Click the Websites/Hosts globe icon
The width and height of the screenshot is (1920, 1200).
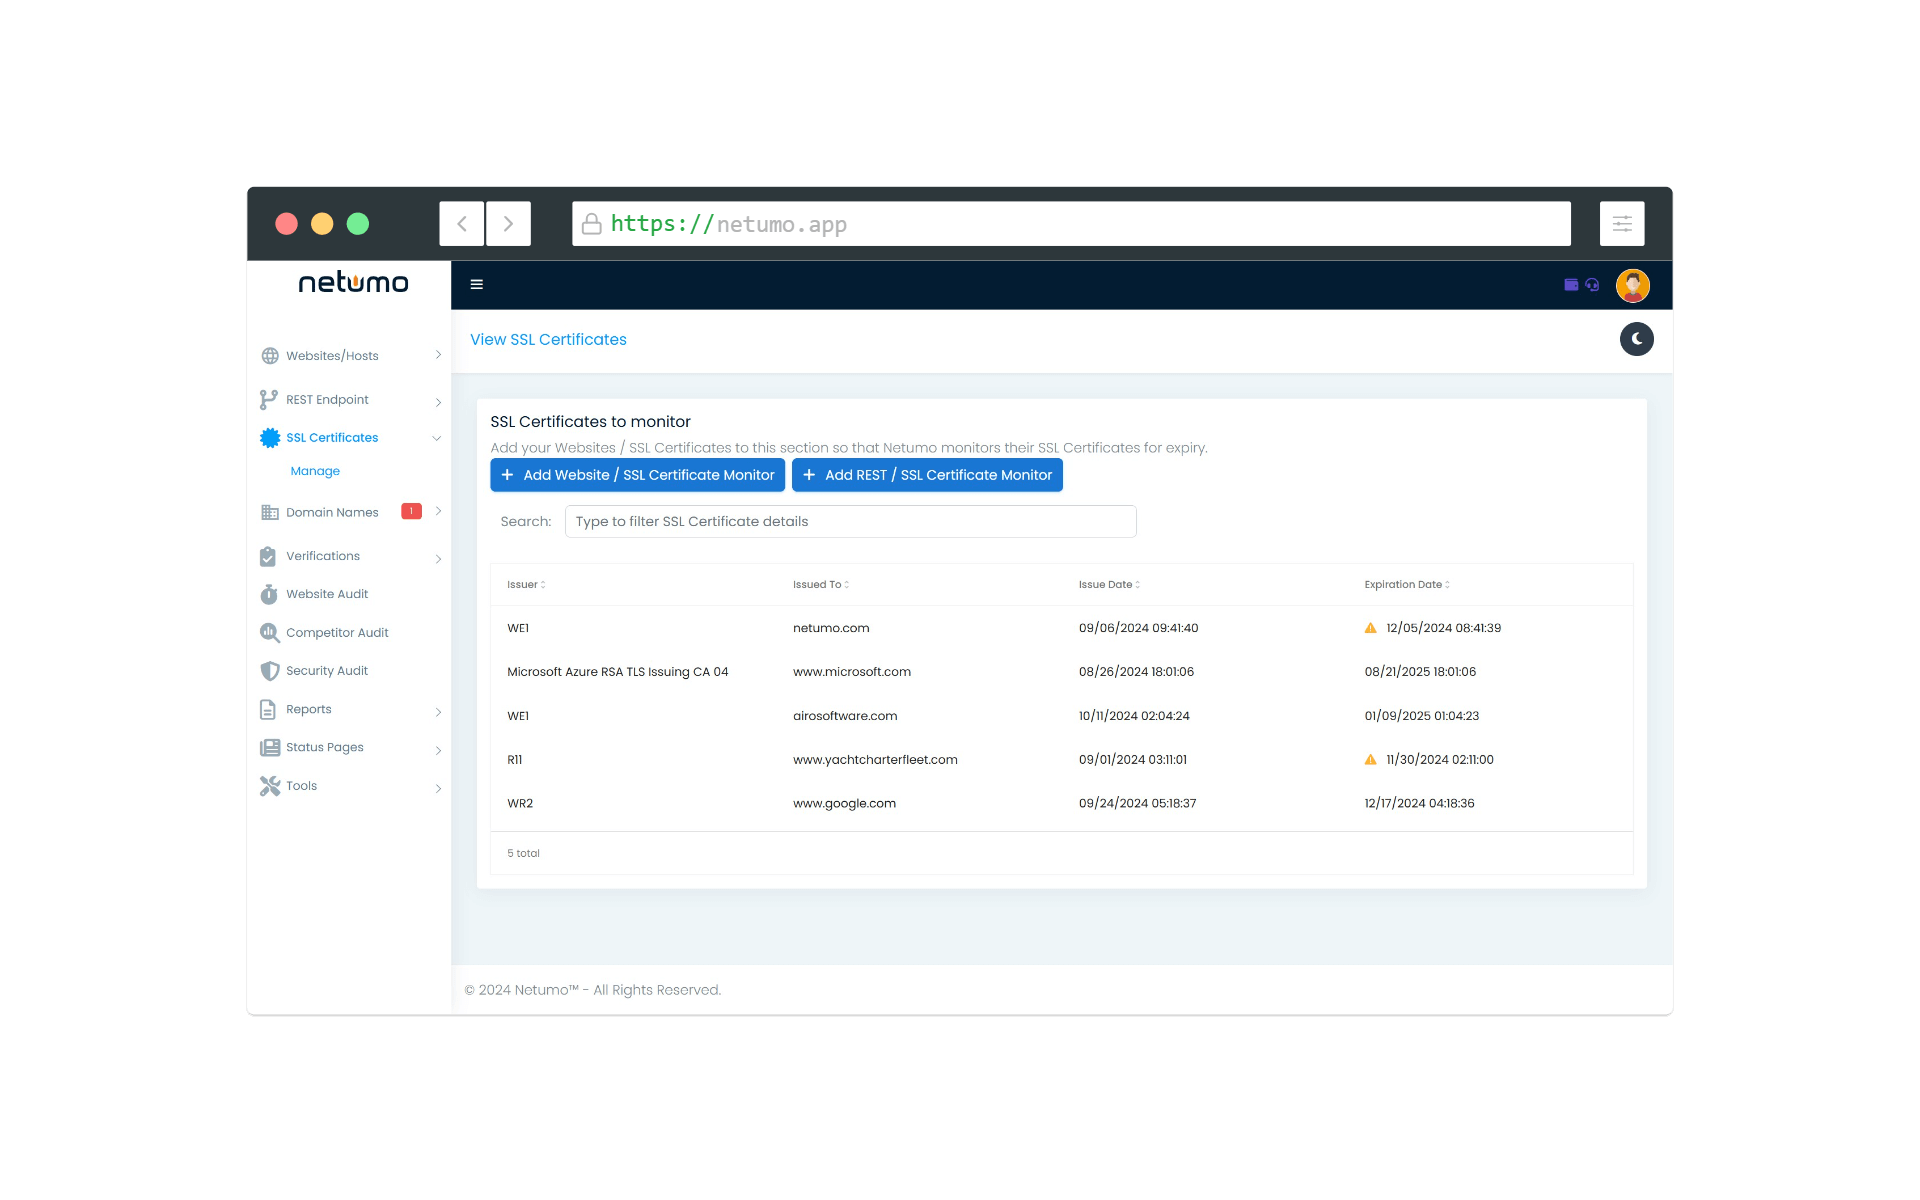(x=270, y=356)
